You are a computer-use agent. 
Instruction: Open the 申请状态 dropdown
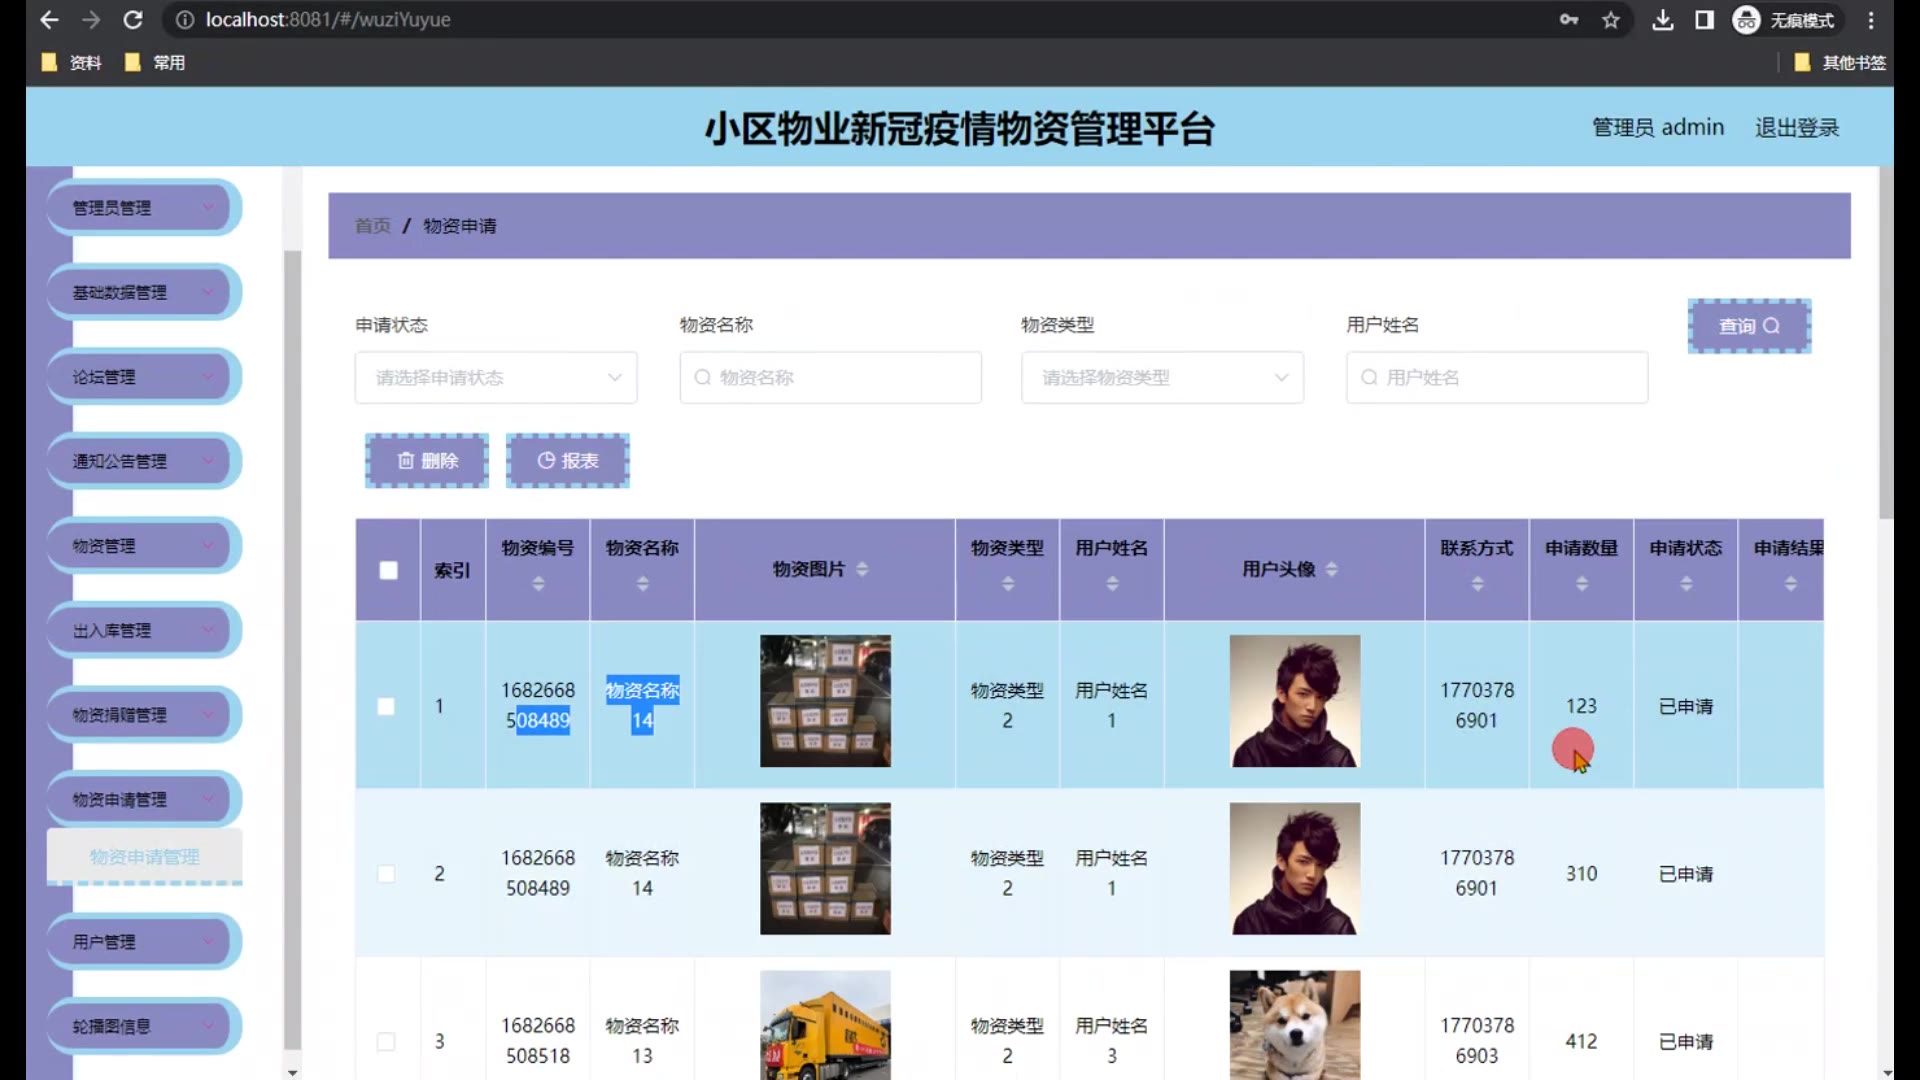[496, 378]
